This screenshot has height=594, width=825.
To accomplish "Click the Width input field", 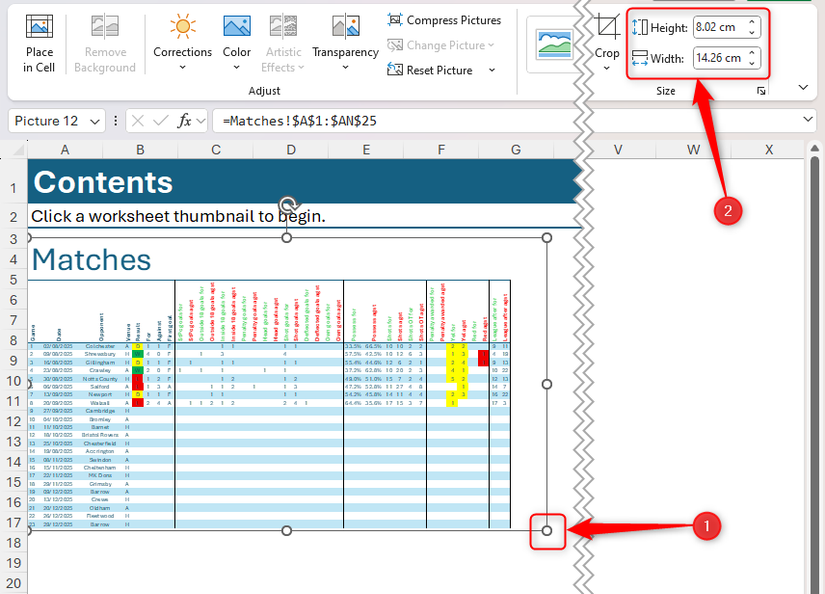I will pyautogui.click(x=718, y=58).
